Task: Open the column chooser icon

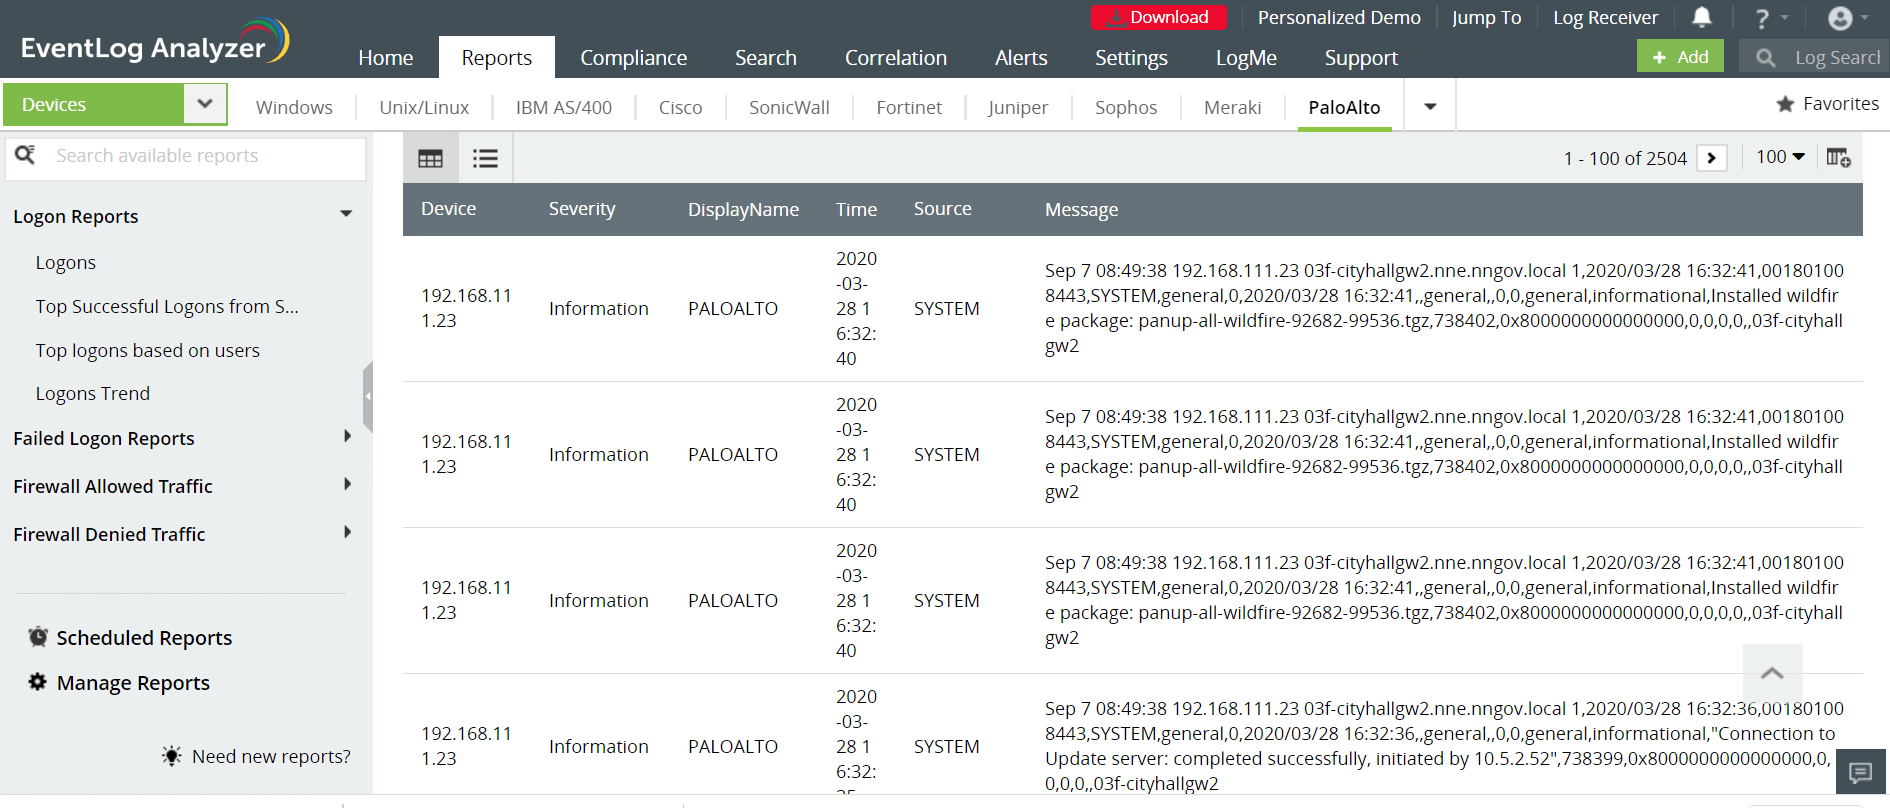Action: tap(1838, 158)
